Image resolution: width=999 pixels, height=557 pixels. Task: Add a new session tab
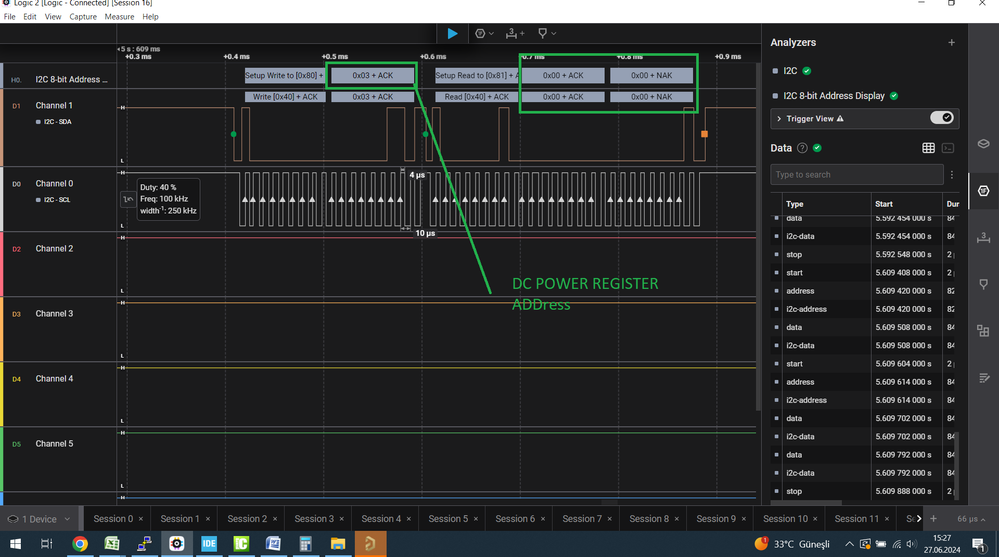[x=933, y=519]
